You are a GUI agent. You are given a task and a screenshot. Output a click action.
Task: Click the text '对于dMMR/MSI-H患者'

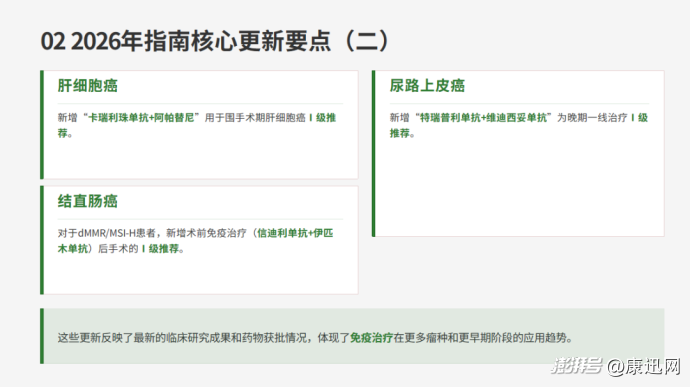coord(106,233)
